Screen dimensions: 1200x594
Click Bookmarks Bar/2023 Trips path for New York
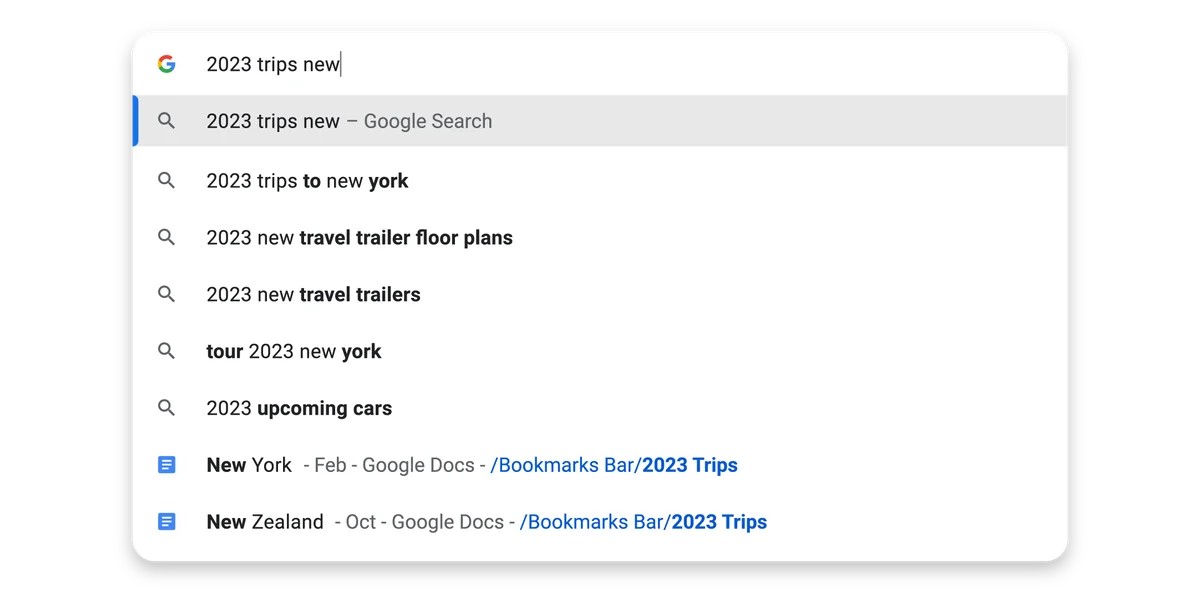614,465
